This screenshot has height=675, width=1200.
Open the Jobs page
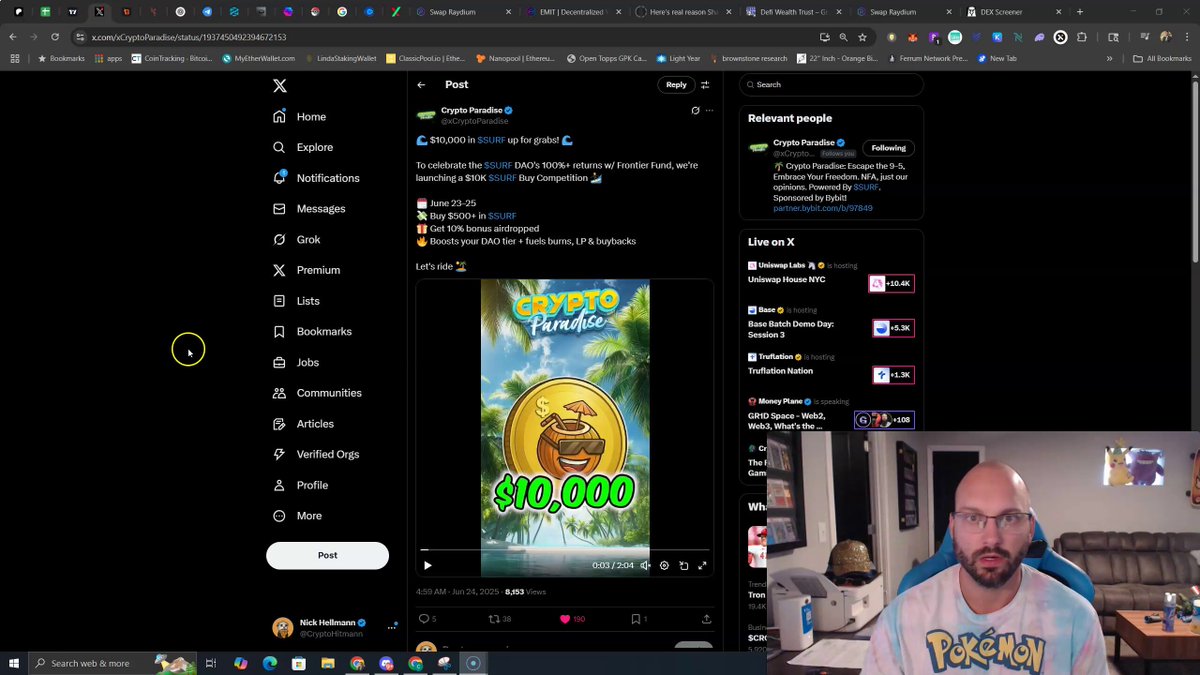pyautogui.click(x=295, y=362)
